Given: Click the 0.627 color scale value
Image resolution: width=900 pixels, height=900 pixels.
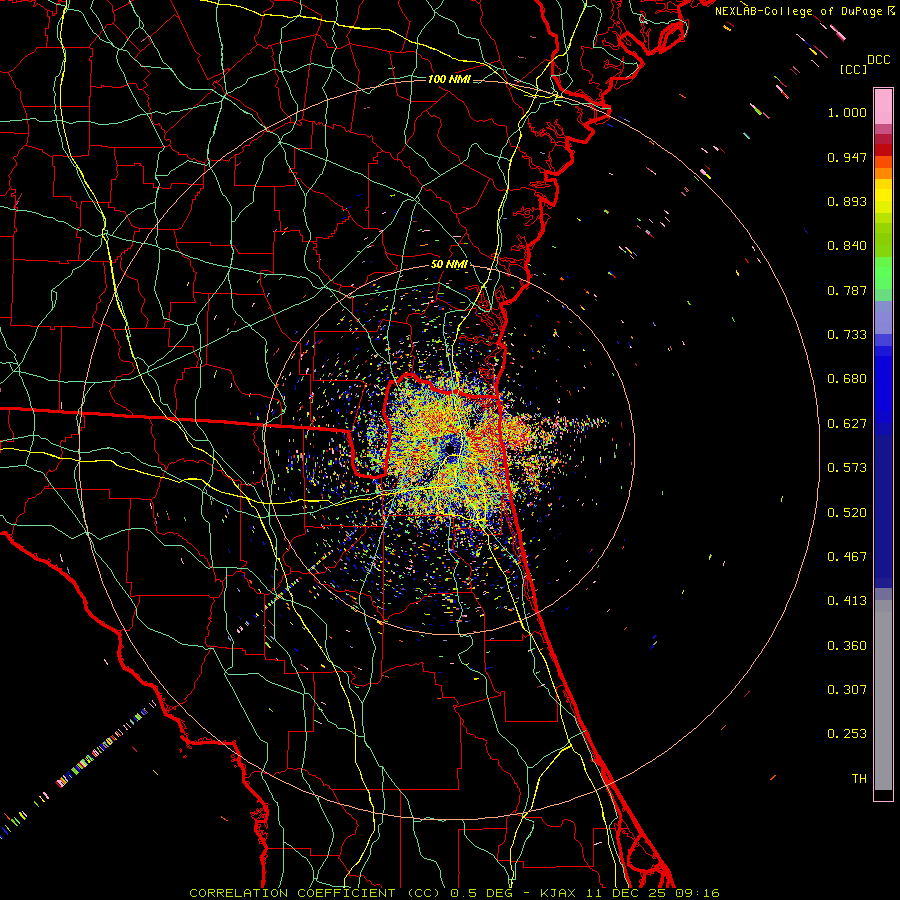Looking at the screenshot, I should click(847, 424).
